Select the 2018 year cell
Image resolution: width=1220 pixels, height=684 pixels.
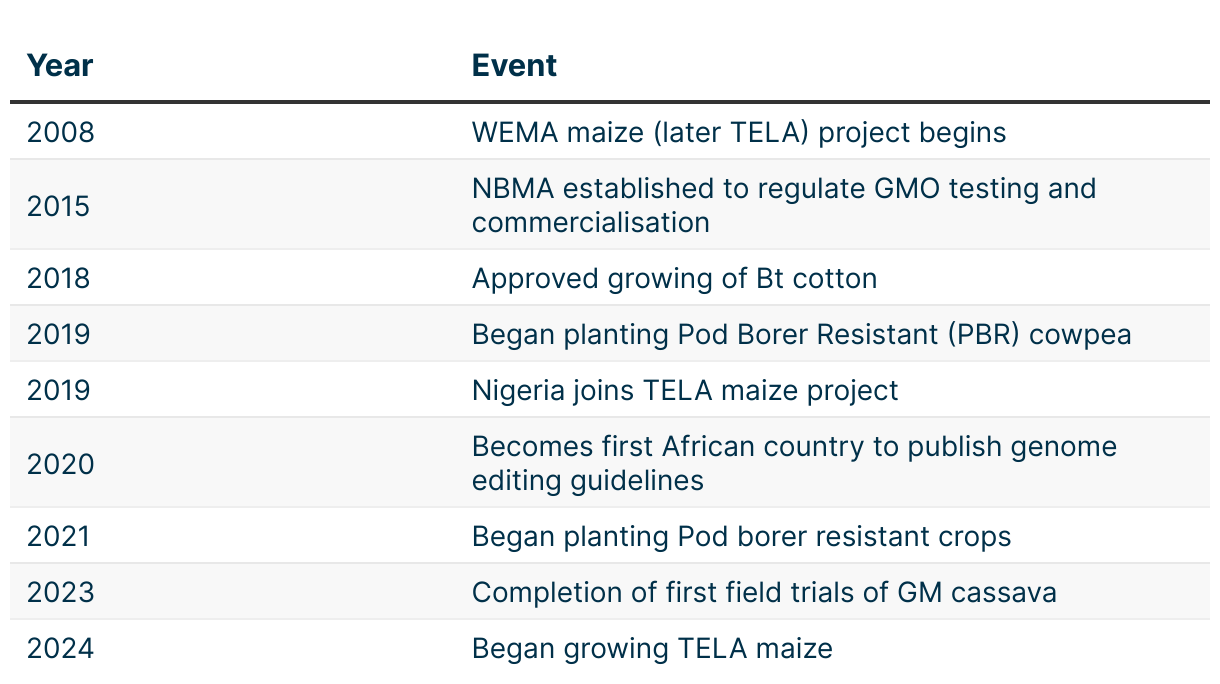59,278
